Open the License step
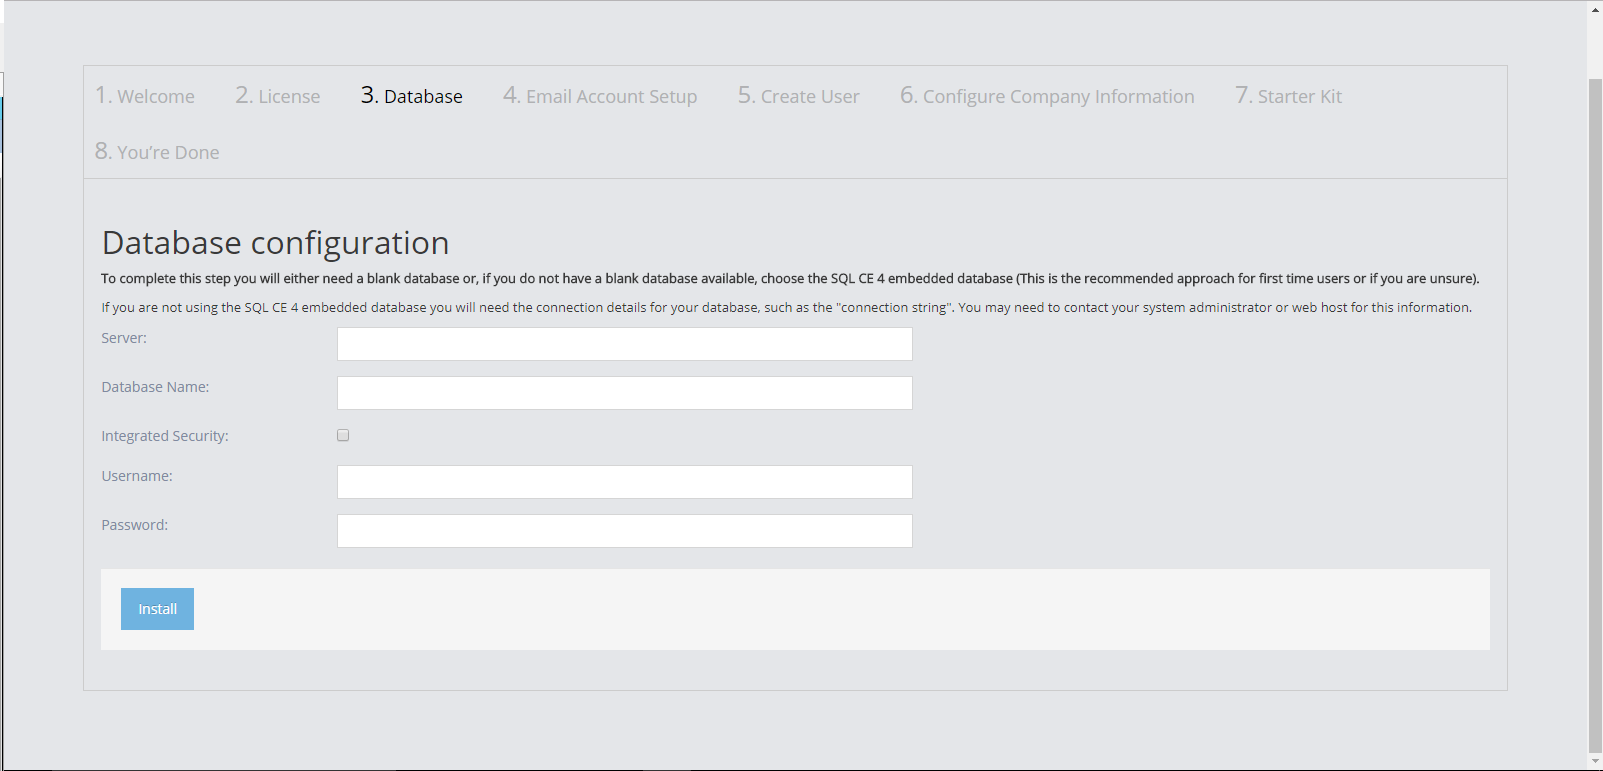Image resolution: width=1603 pixels, height=771 pixels. tap(278, 96)
